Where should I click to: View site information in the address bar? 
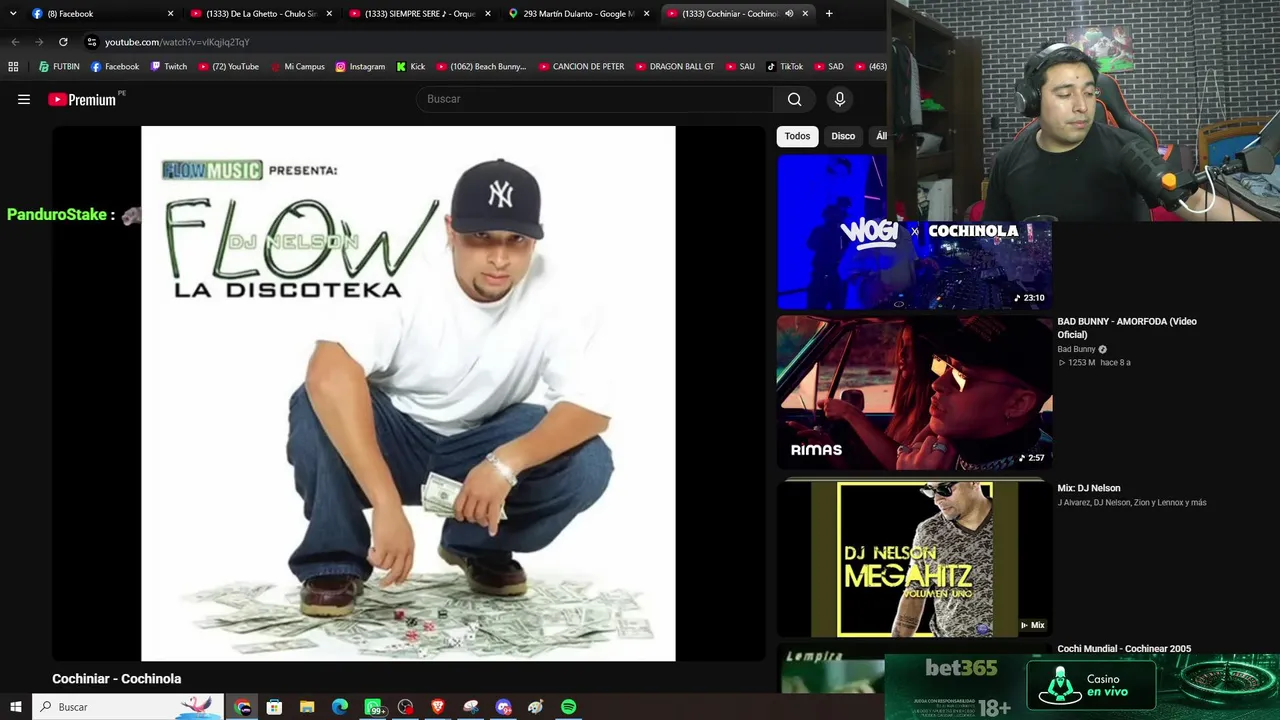coord(92,42)
